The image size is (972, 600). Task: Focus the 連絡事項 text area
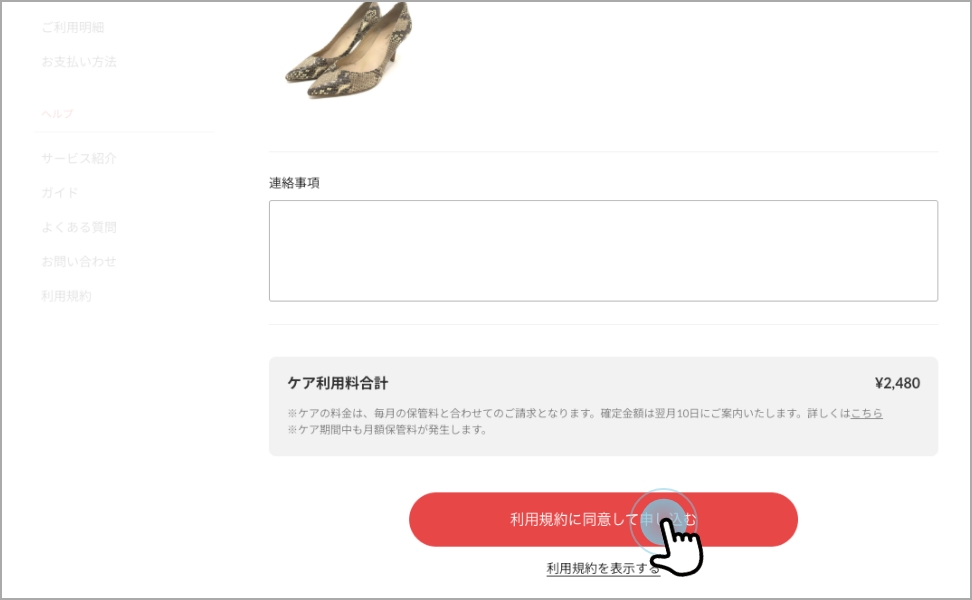(x=603, y=250)
